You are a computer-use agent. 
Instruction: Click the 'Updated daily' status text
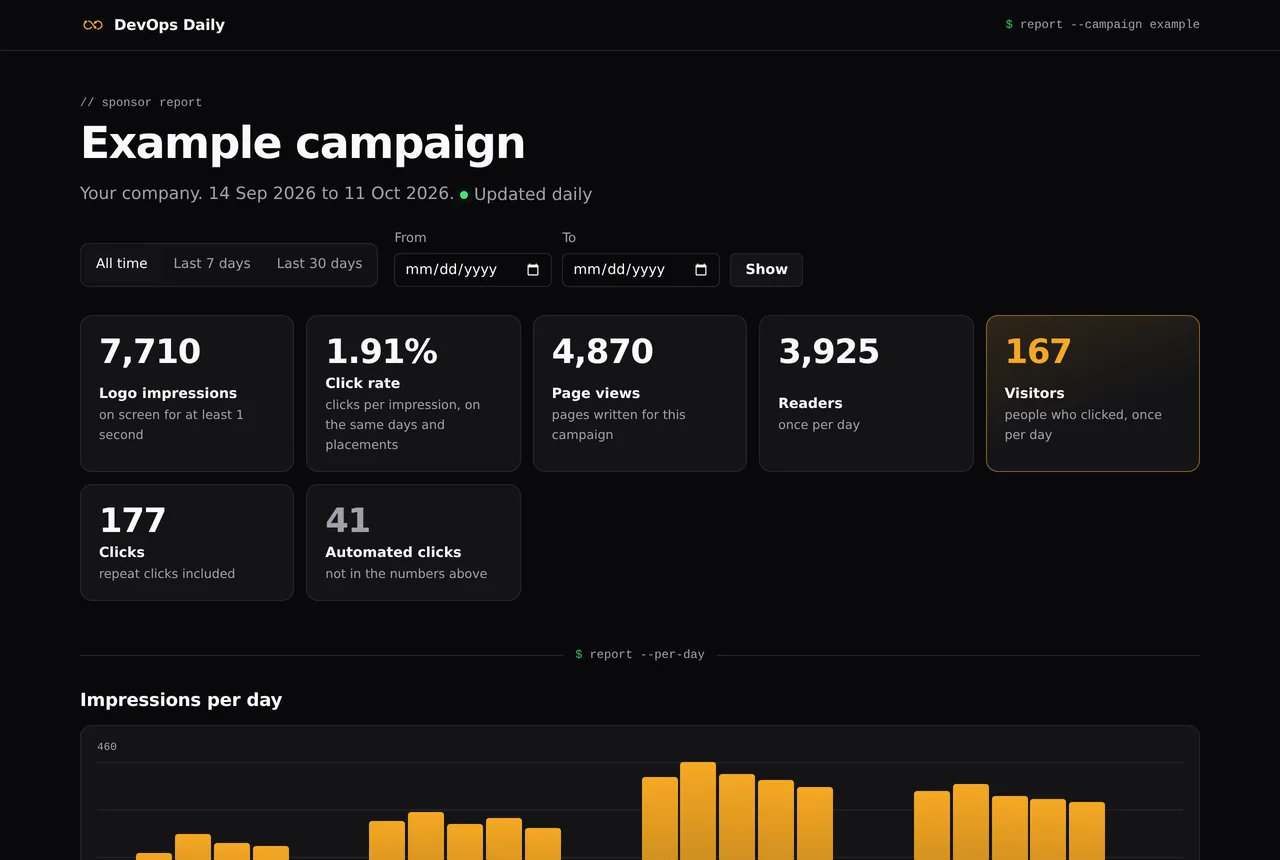(x=533, y=194)
